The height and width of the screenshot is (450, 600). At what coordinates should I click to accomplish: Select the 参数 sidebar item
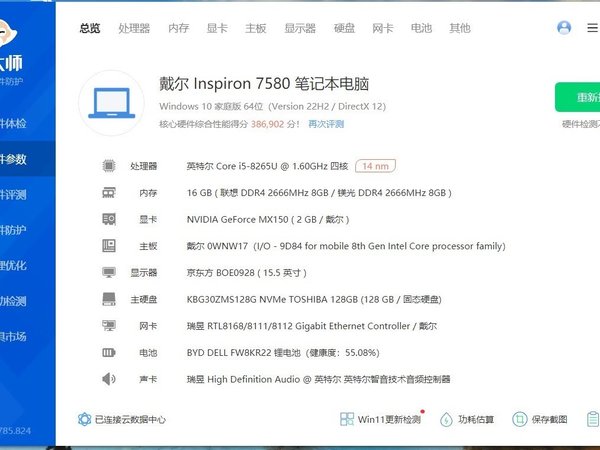(x=28, y=159)
